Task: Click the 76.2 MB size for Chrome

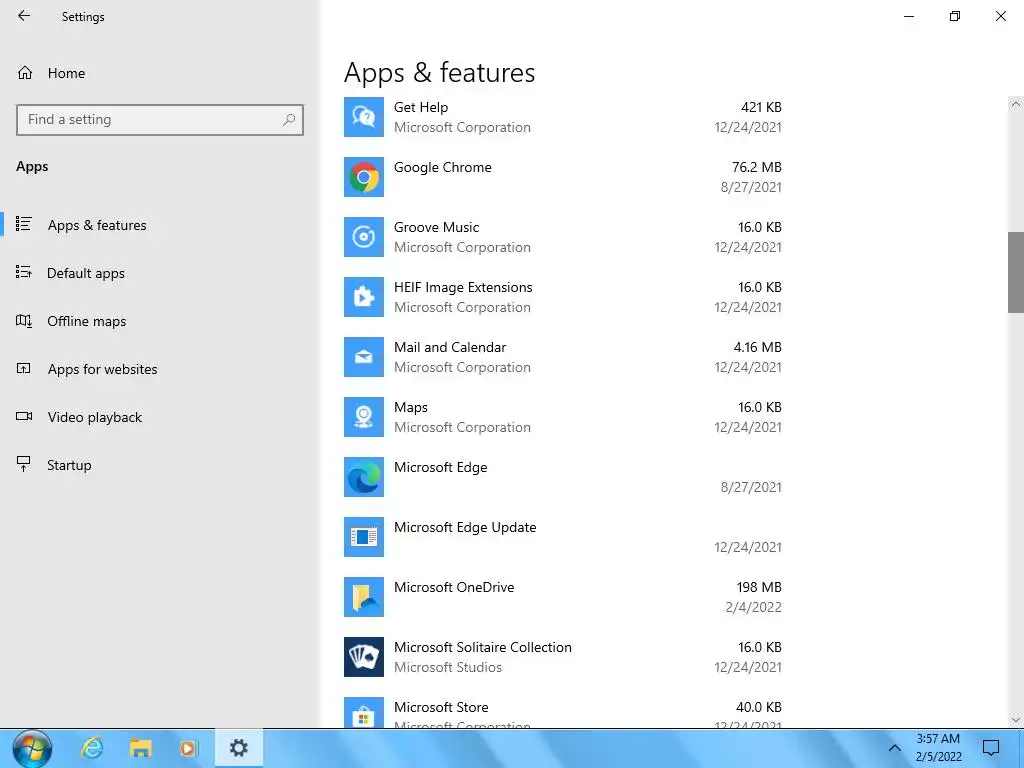Action: pyautogui.click(x=757, y=167)
